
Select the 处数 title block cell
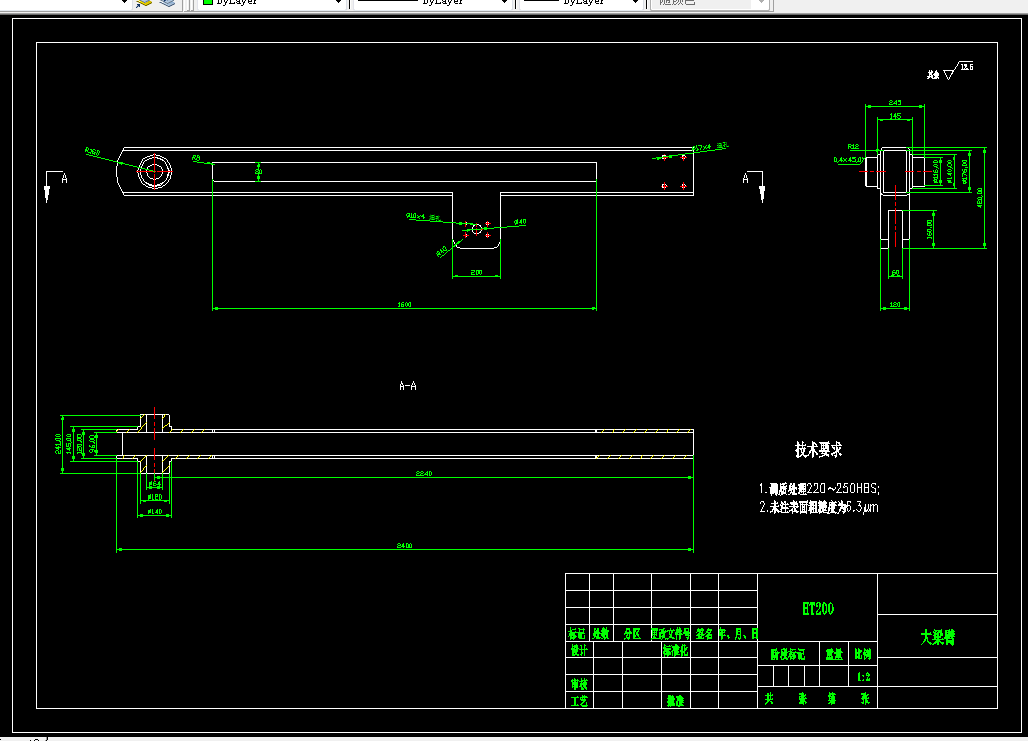click(601, 634)
